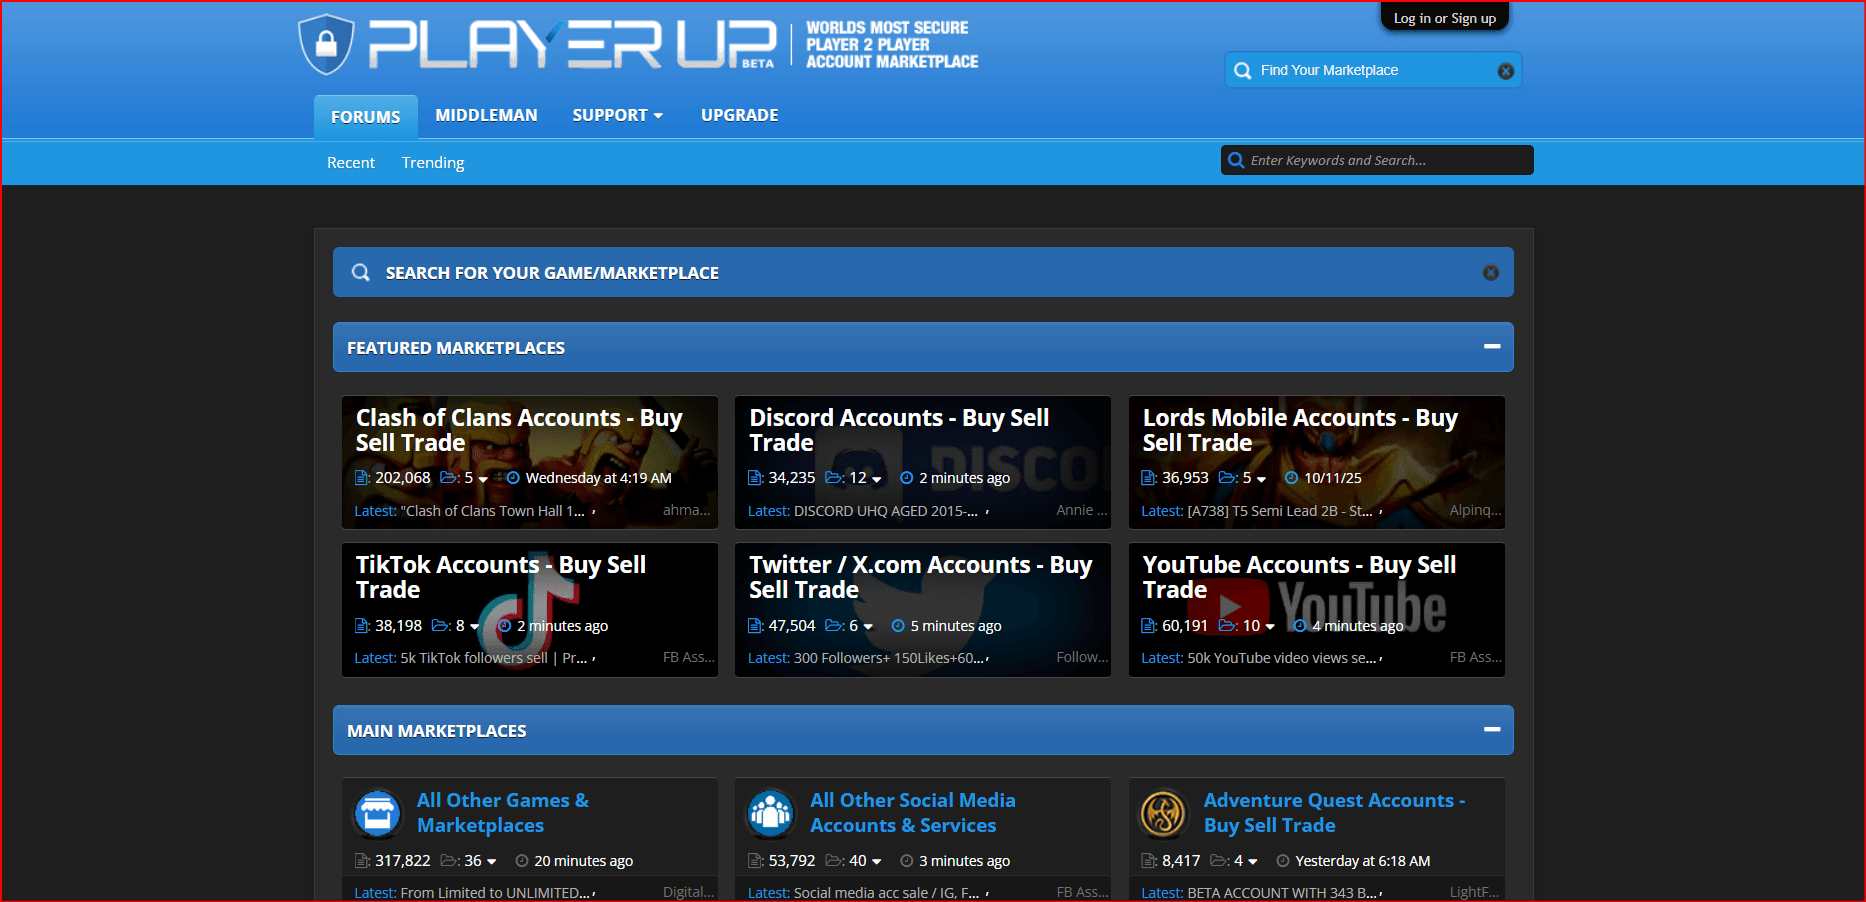Clear the Find Your Marketplace field
This screenshot has height=902, width=1866.
click(1505, 71)
